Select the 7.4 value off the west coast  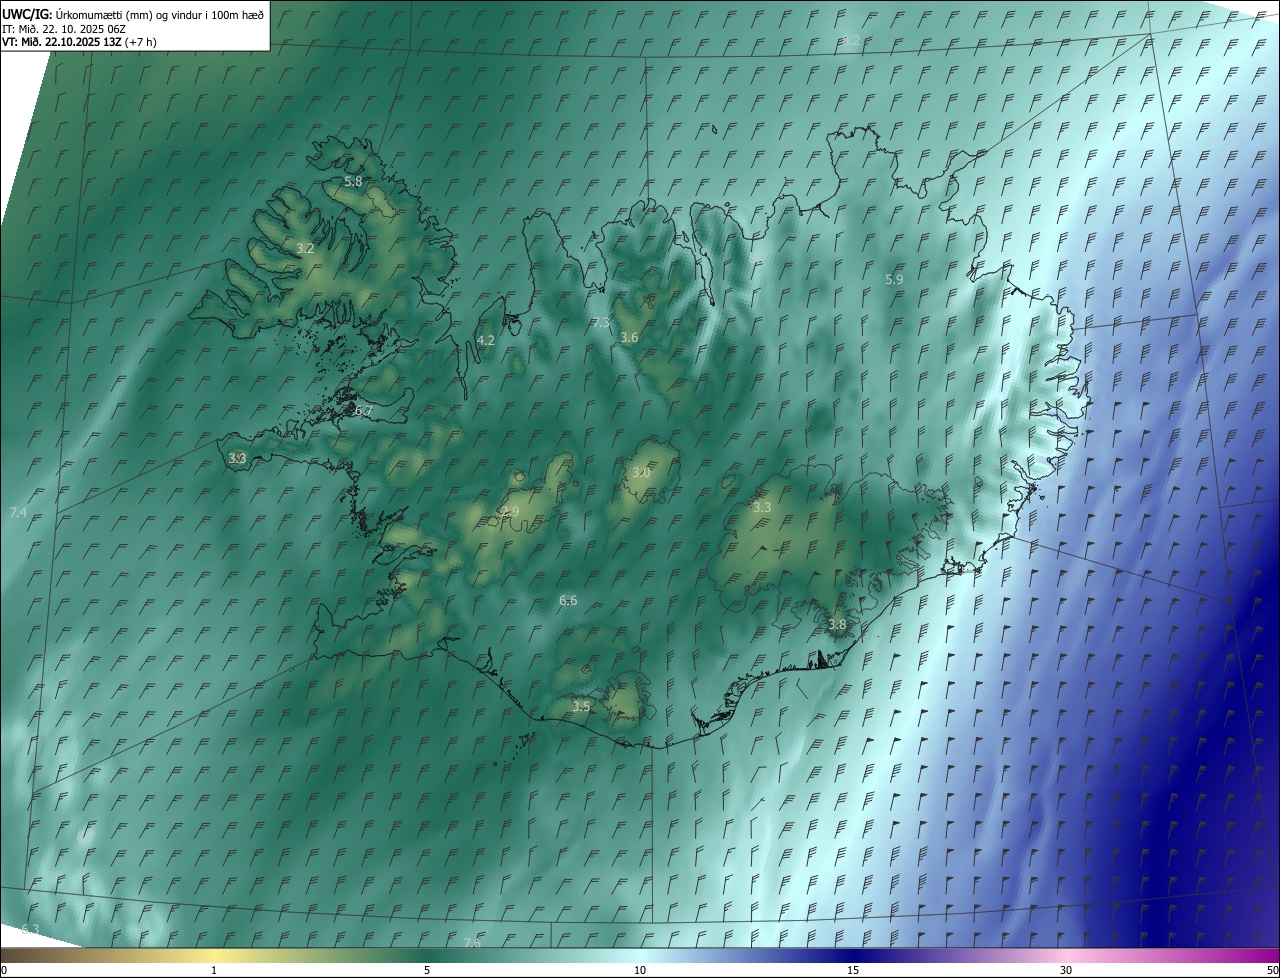18,512
